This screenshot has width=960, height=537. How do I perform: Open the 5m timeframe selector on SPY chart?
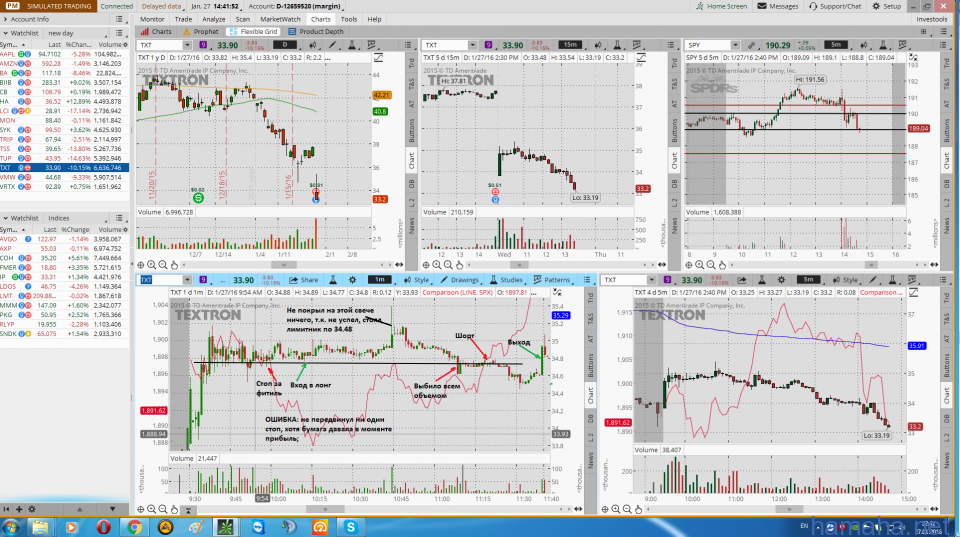point(836,45)
